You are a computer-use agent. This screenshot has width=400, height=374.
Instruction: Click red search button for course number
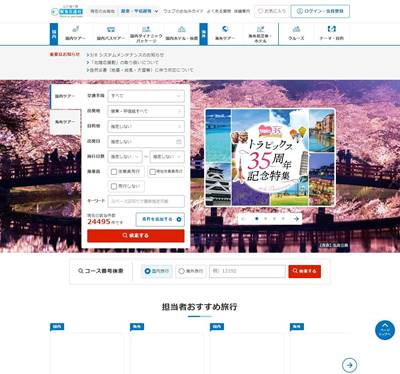[305, 271]
